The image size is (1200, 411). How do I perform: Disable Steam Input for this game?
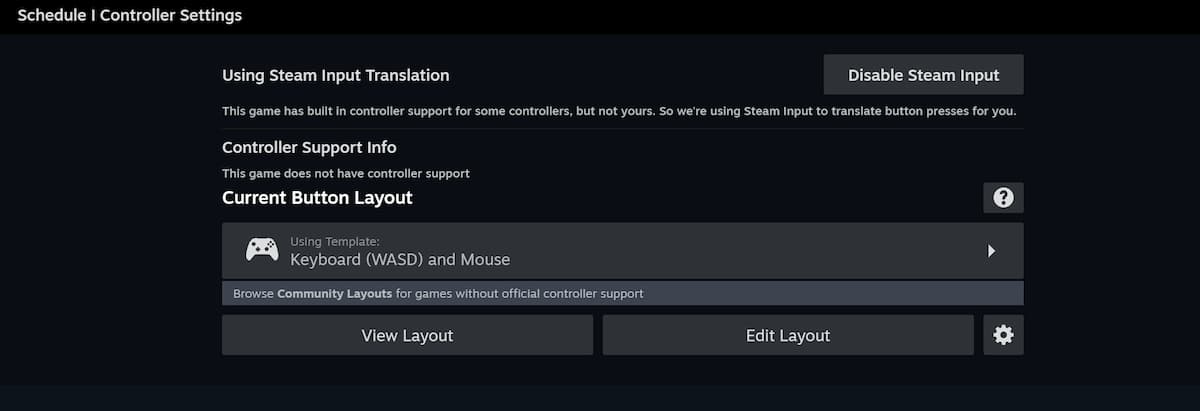tap(923, 75)
